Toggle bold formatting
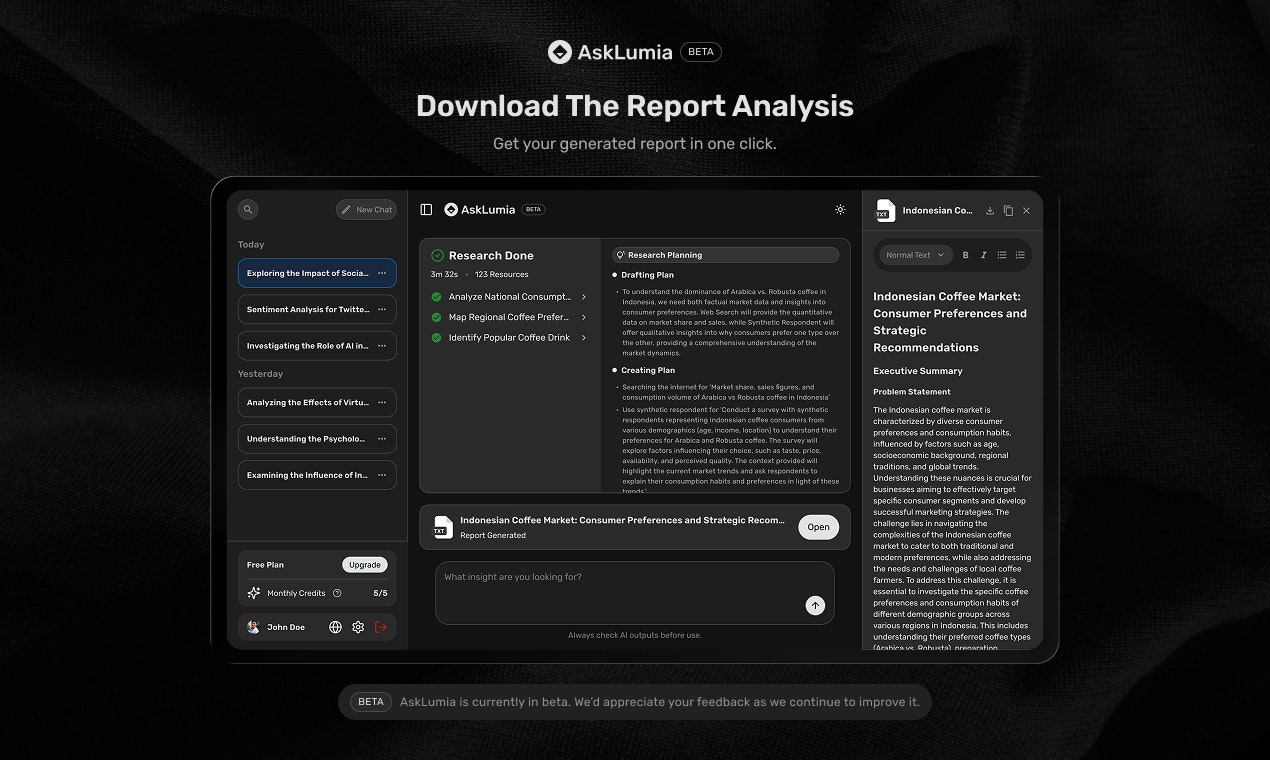This screenshot has width=1270, height=760. click(965, 255)
